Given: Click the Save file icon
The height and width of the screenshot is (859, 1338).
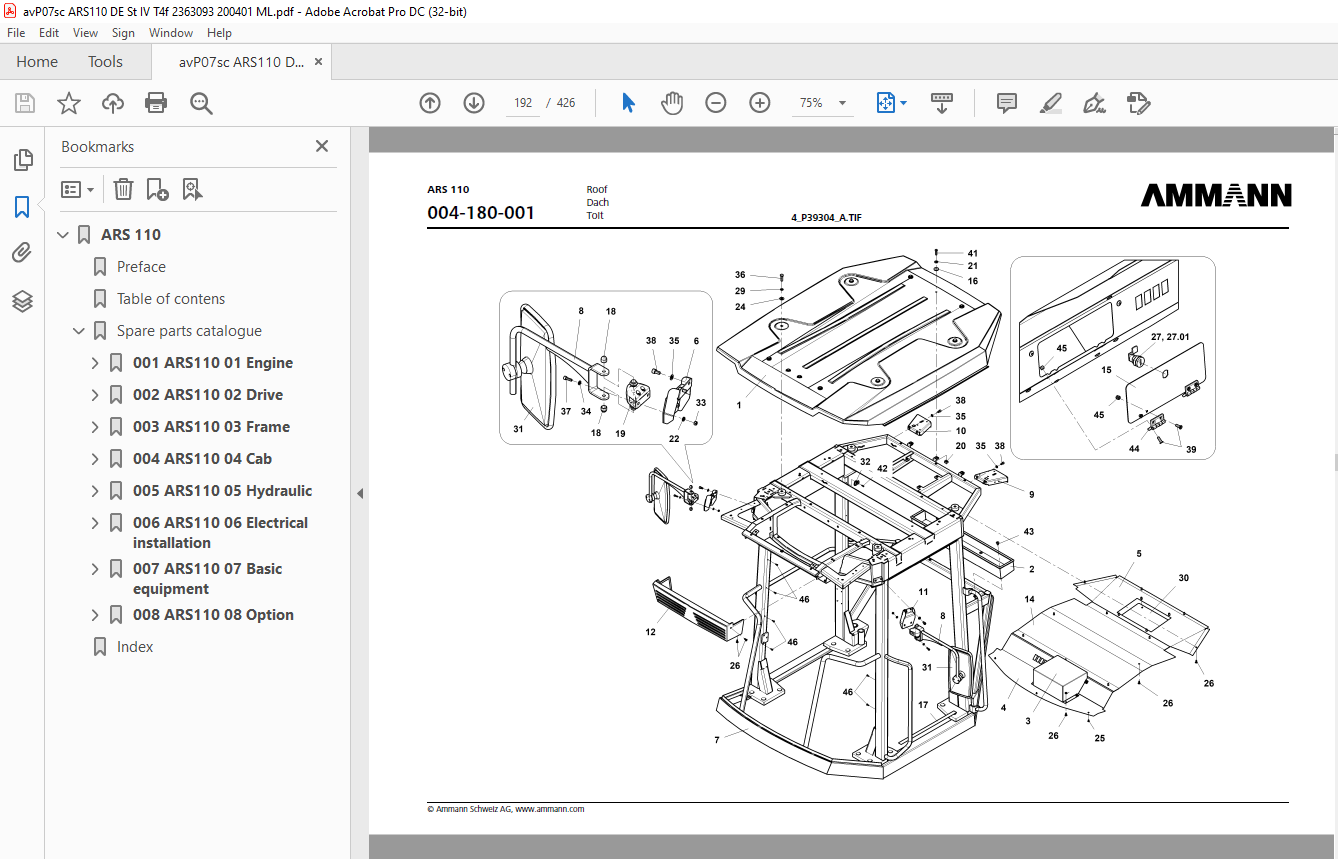Looking at the screenshot, I should pyautogui.click(x=25, y=103).
